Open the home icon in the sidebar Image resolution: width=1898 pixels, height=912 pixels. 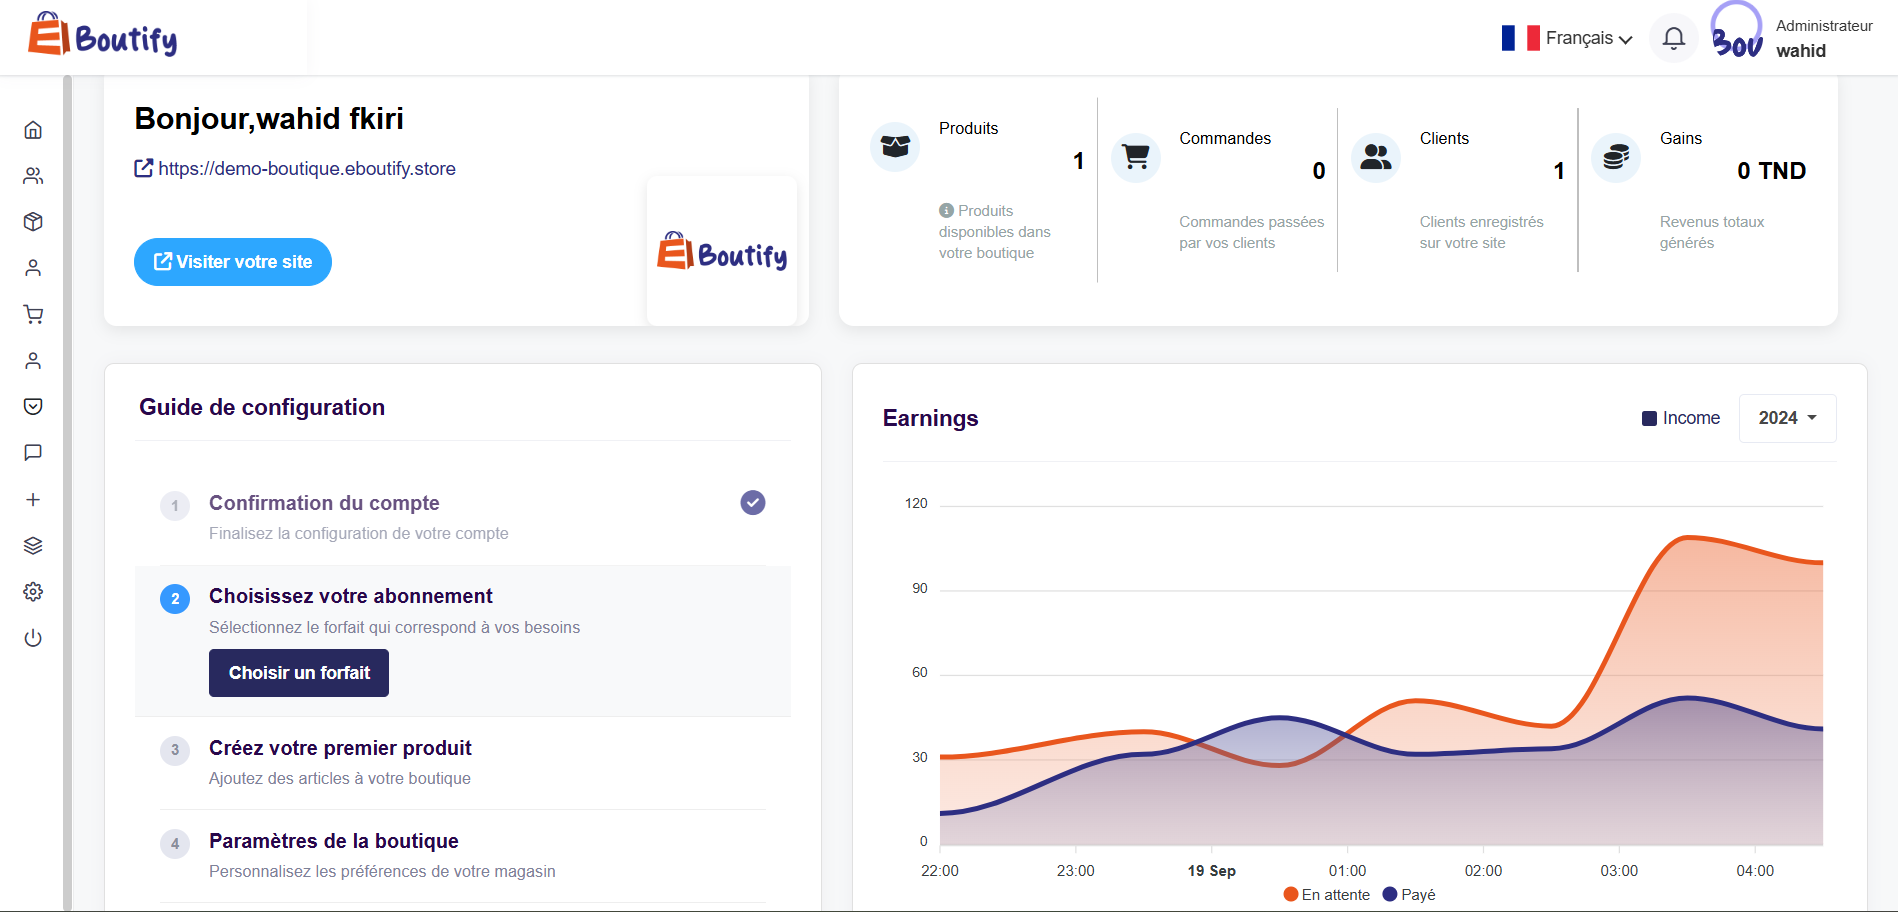pyautogui.click(x=33, y=130)
